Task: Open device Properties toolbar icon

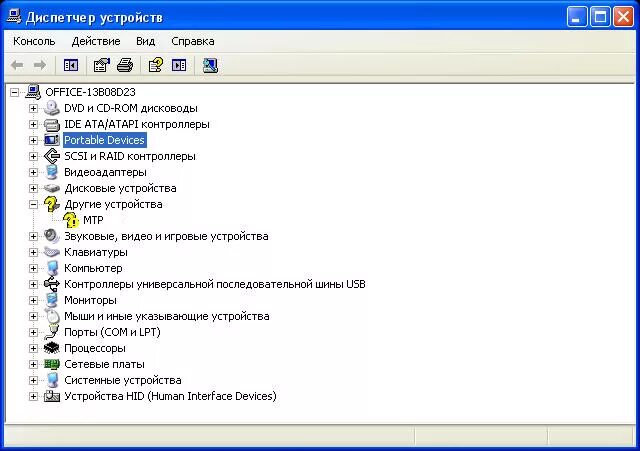Action: (x=102, y=65)
